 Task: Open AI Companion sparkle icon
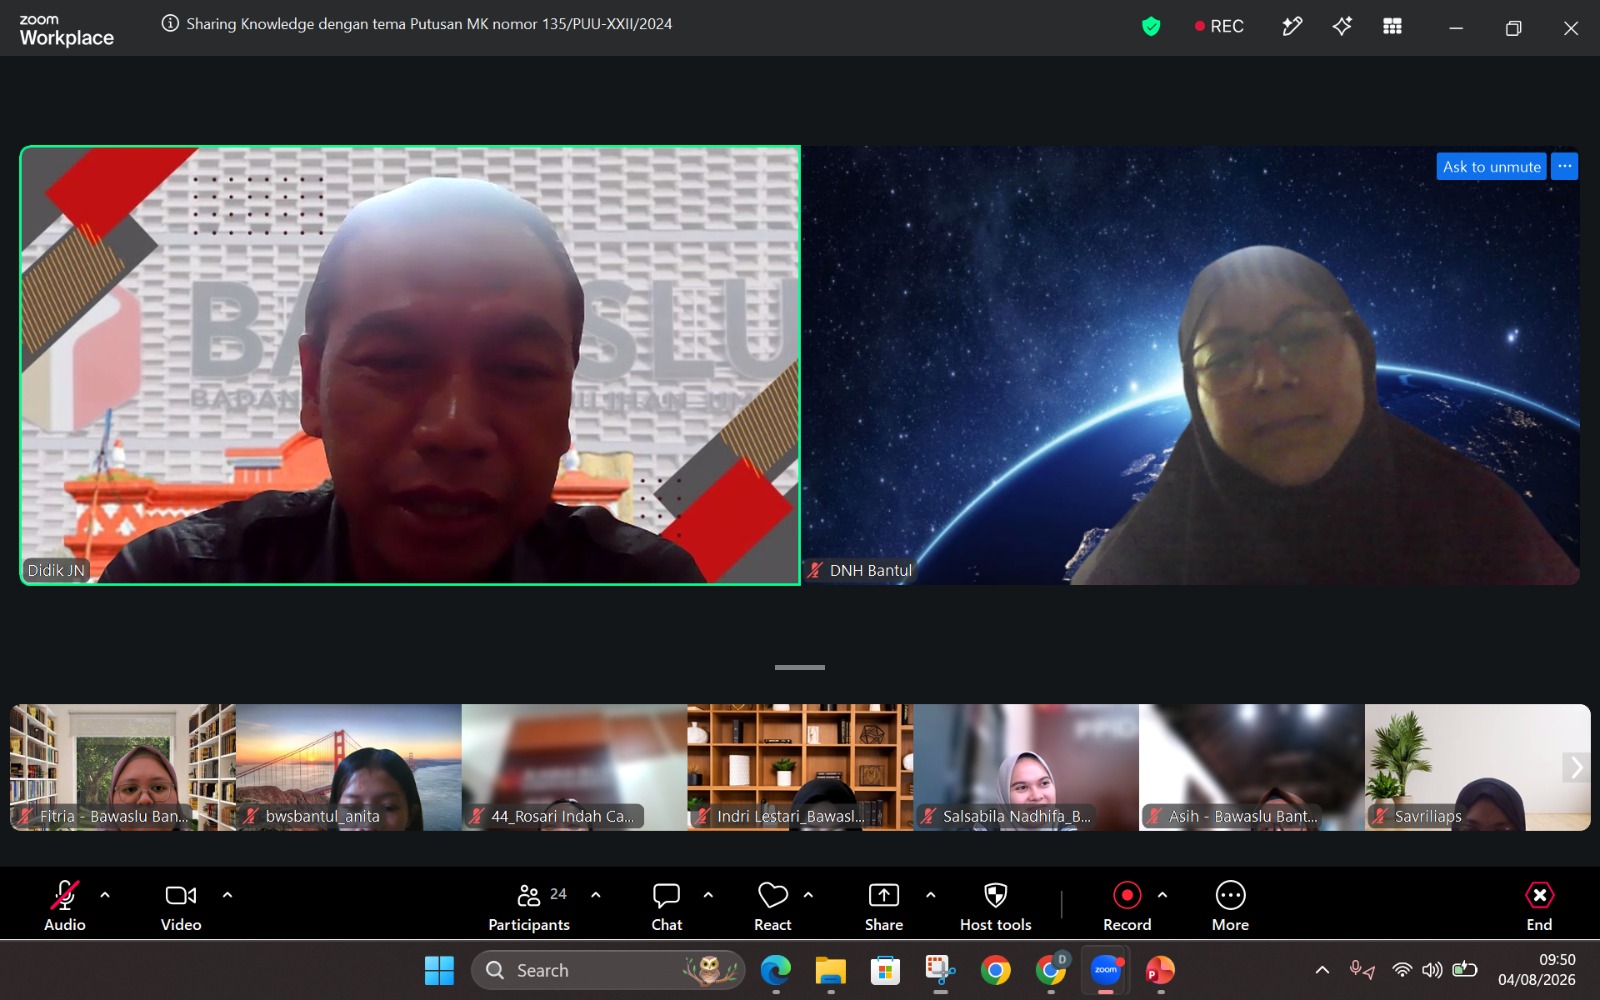pos(1342,27)
